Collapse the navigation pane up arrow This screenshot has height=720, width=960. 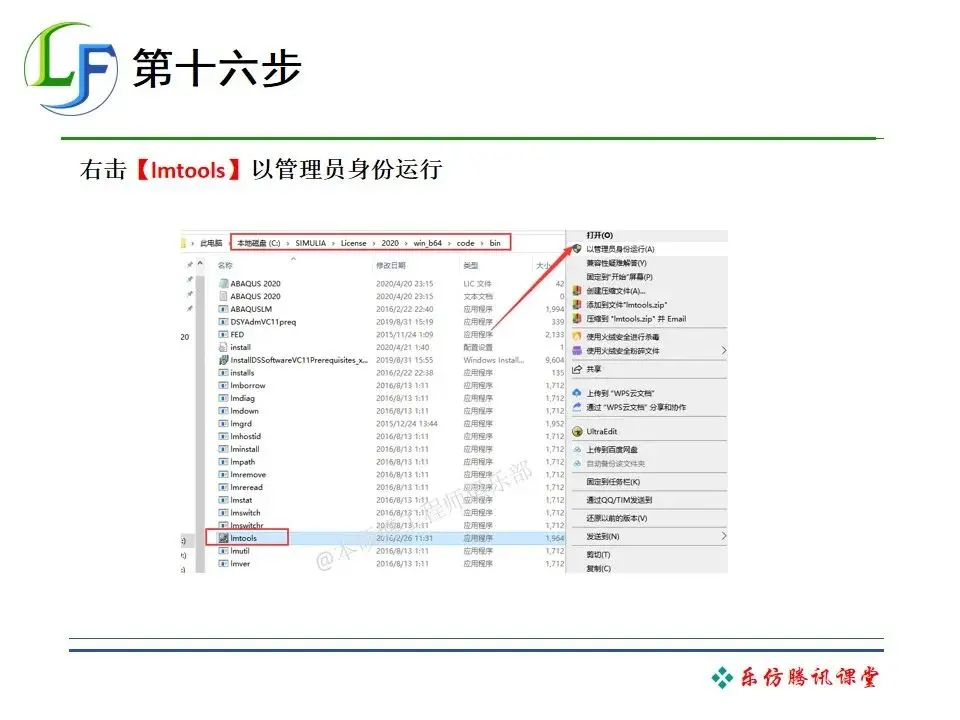[200, 264]
